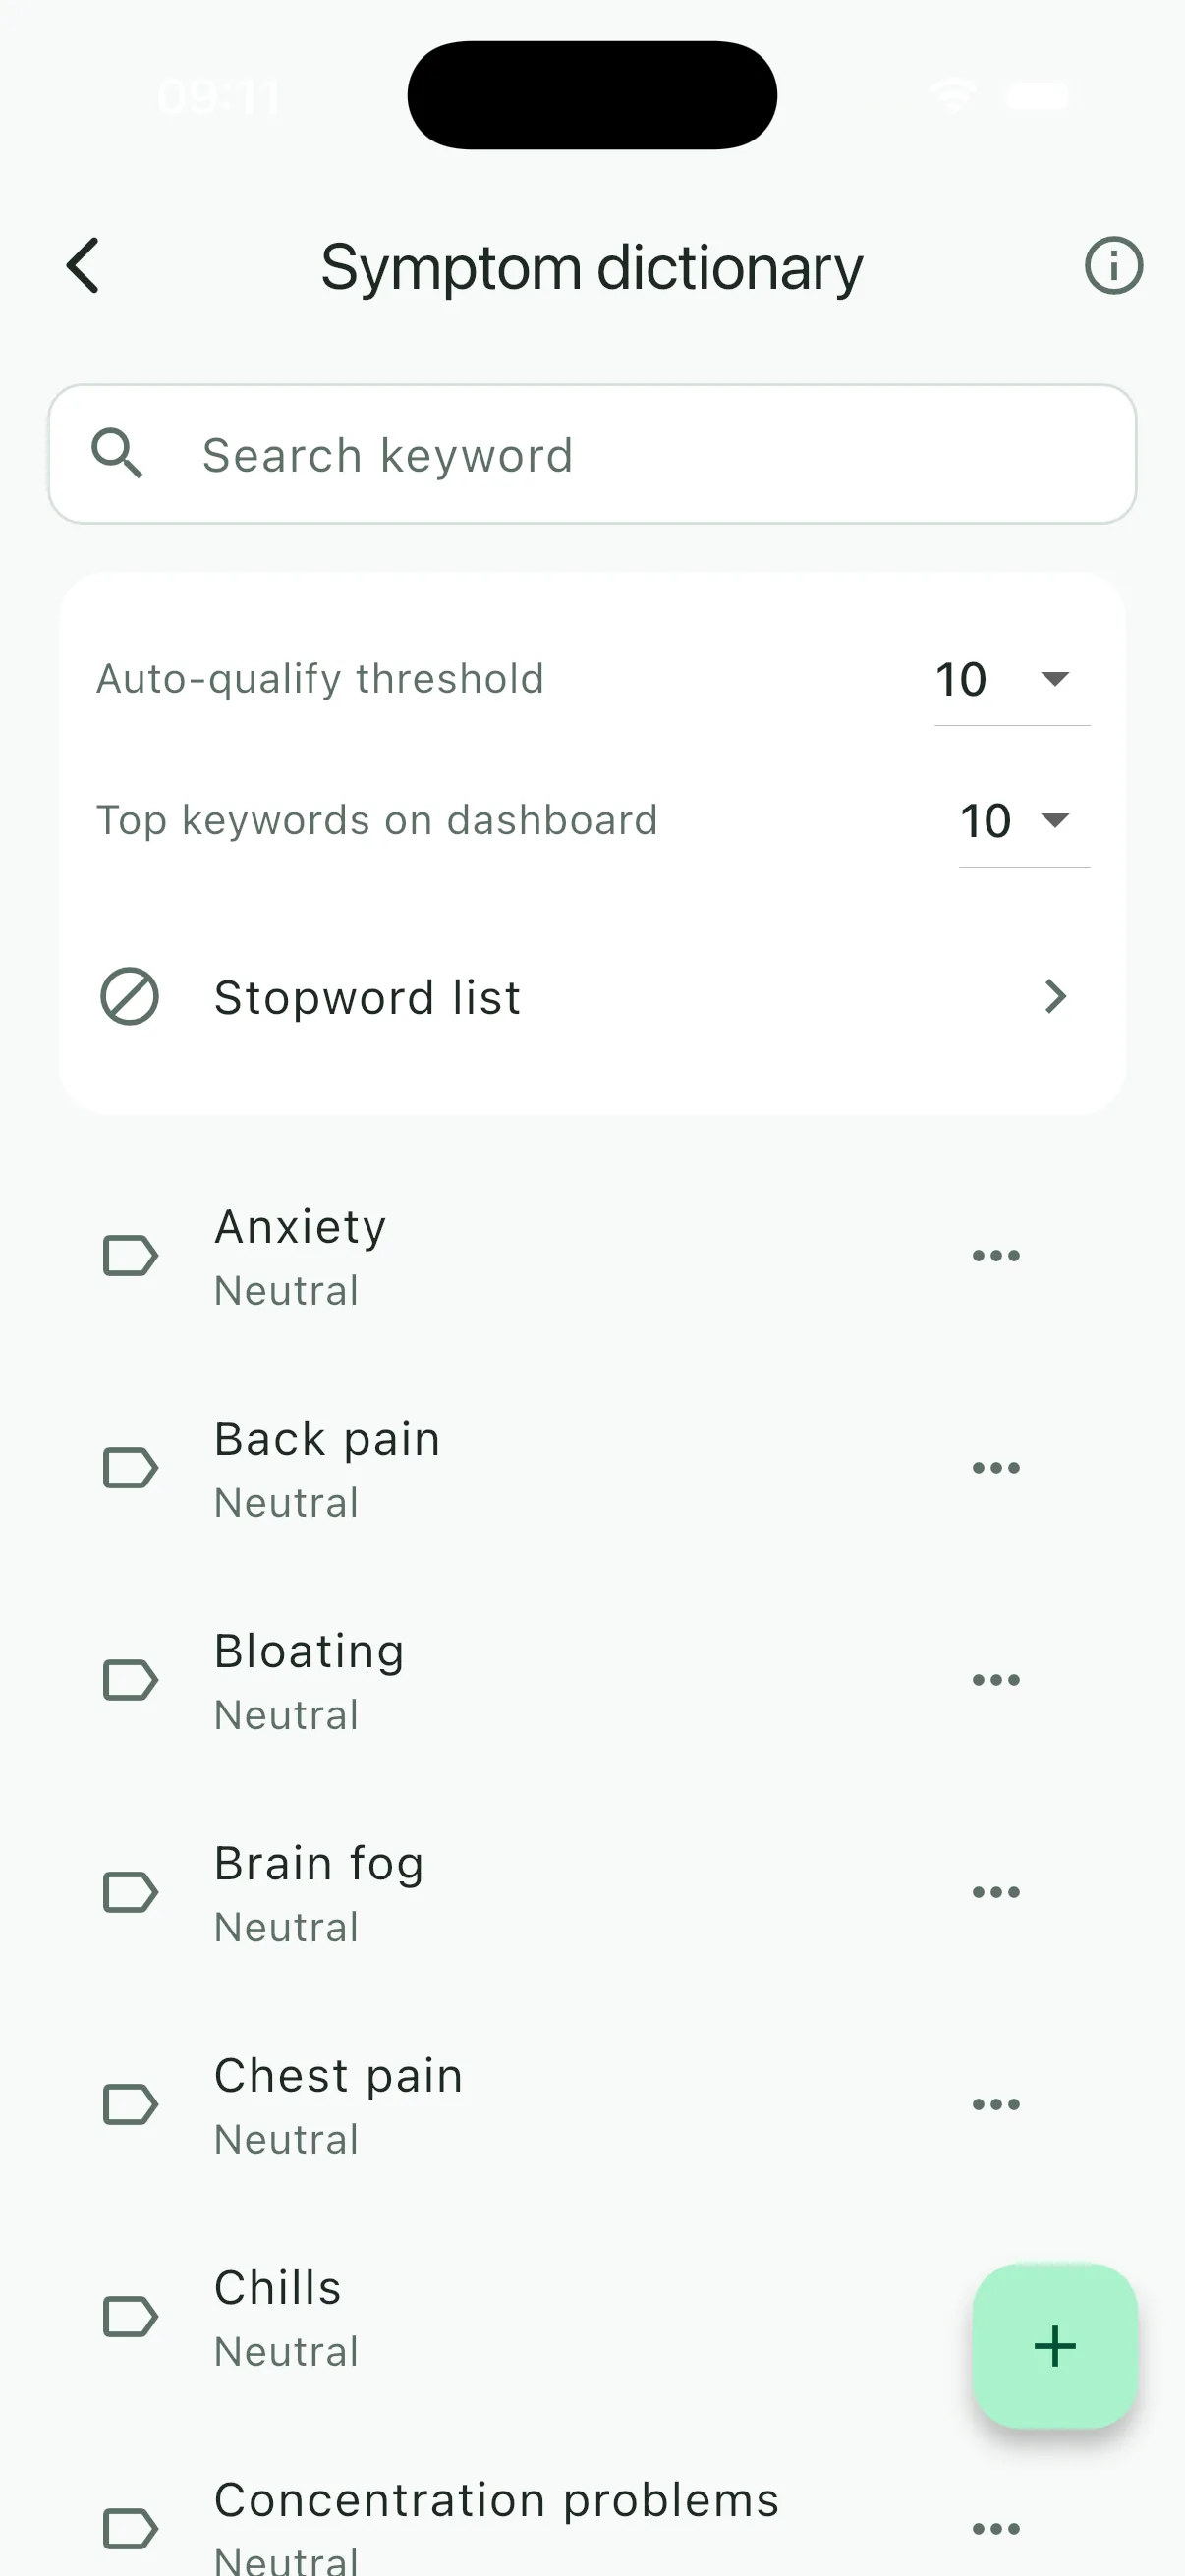Click the tag icon beside Chills

point(131,2316)
